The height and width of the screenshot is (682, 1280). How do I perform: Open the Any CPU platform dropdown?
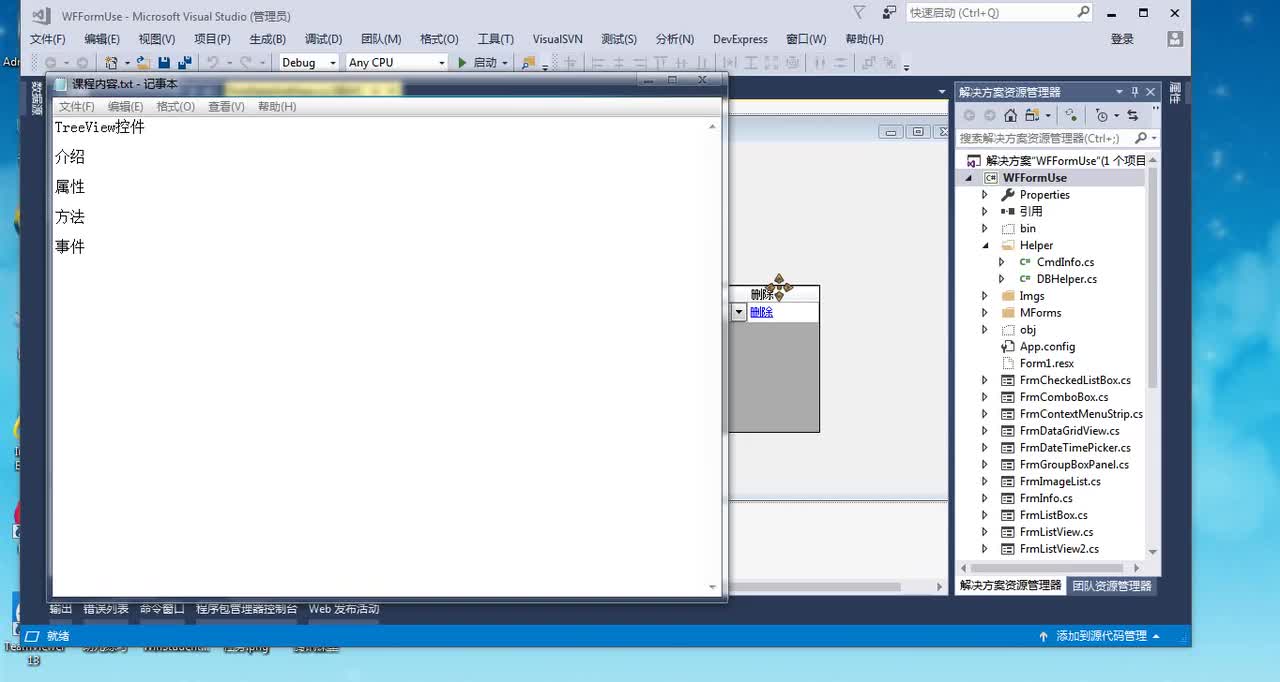click(x=396, y=62)
